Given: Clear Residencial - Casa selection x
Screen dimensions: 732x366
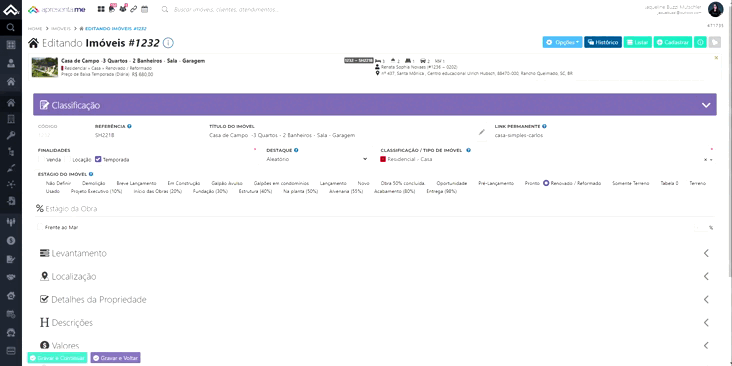Looking at the screenshot, I should coord(705,160).
